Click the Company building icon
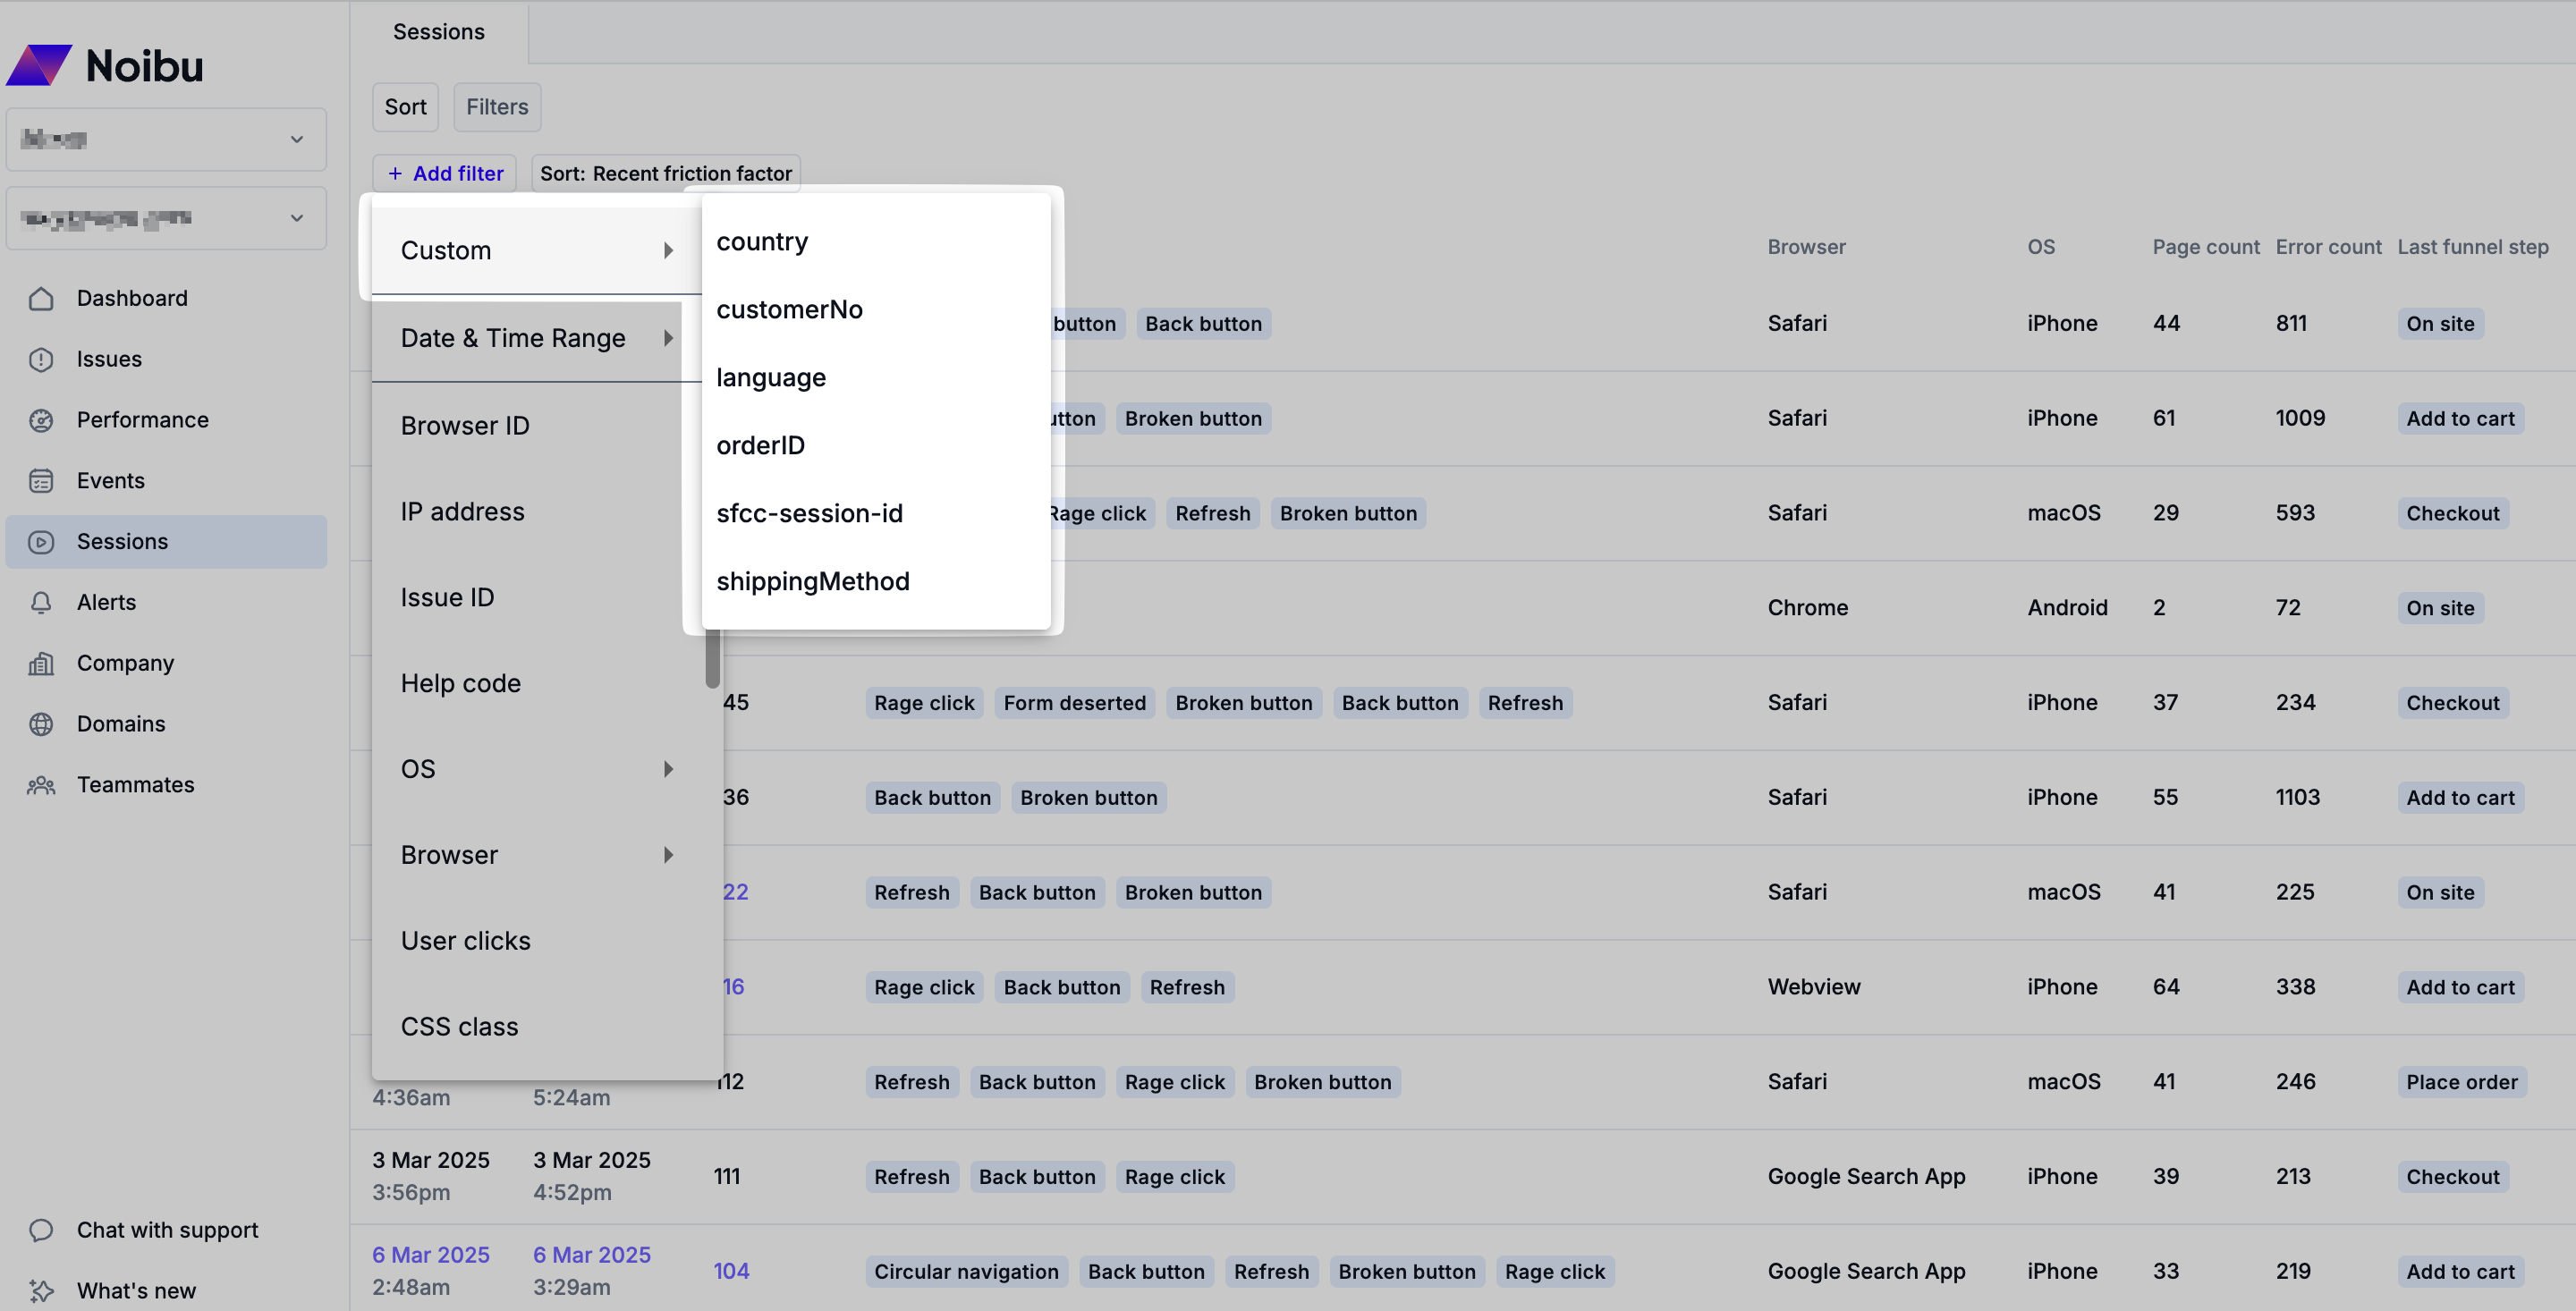 [41, 663]
